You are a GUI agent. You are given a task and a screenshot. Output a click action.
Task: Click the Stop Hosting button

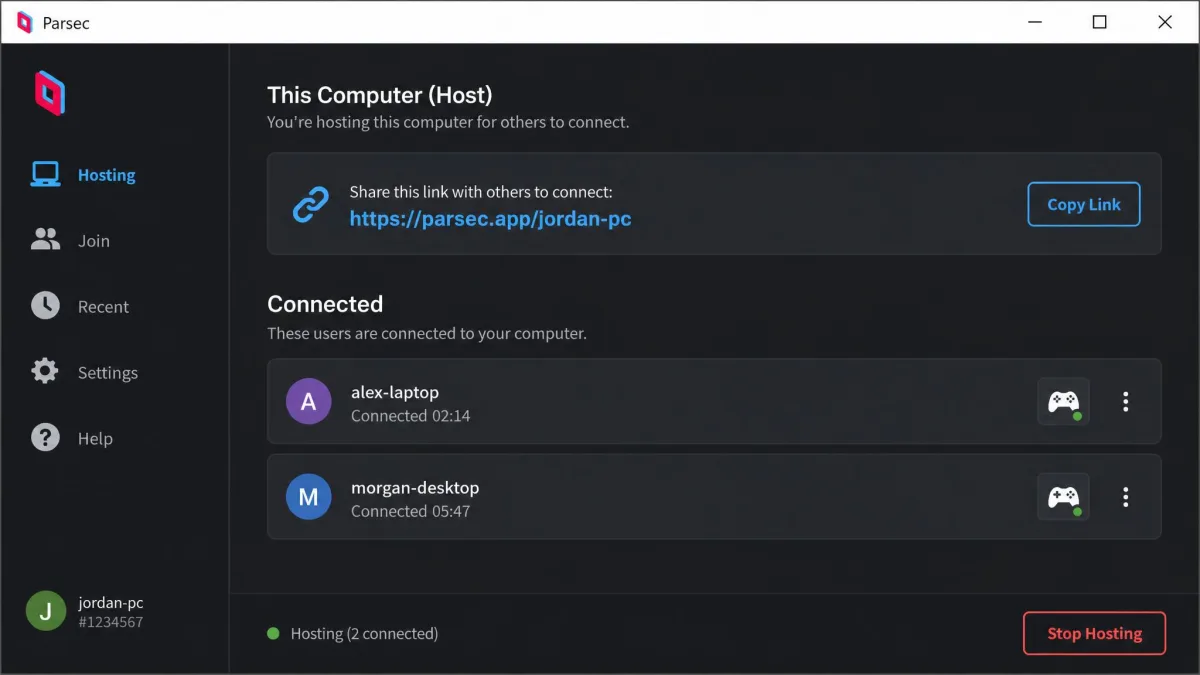click(x=1094, y=633)
